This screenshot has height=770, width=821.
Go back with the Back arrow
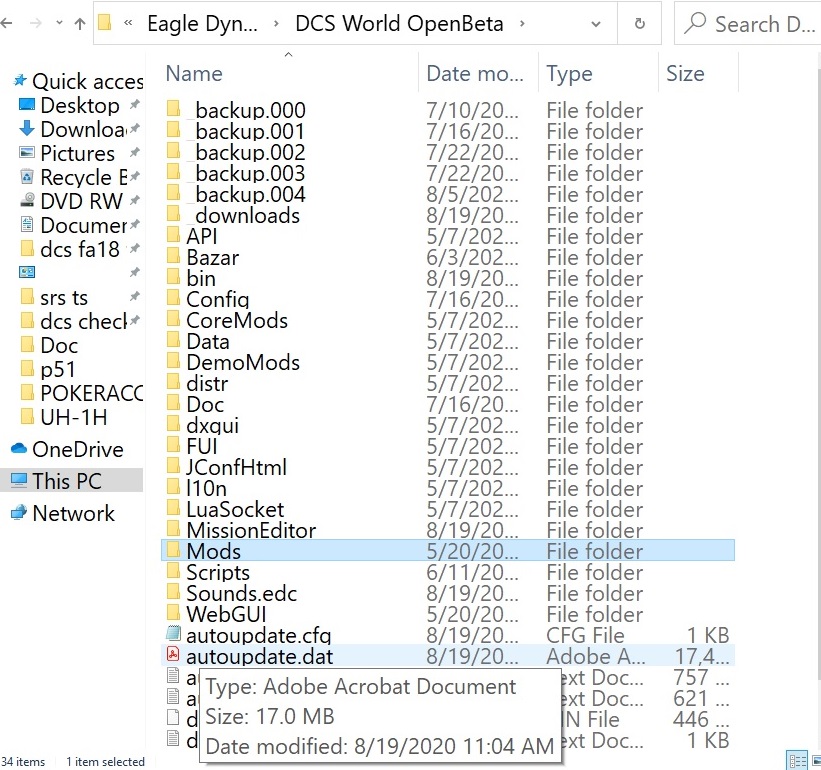(x=6, y=24)
